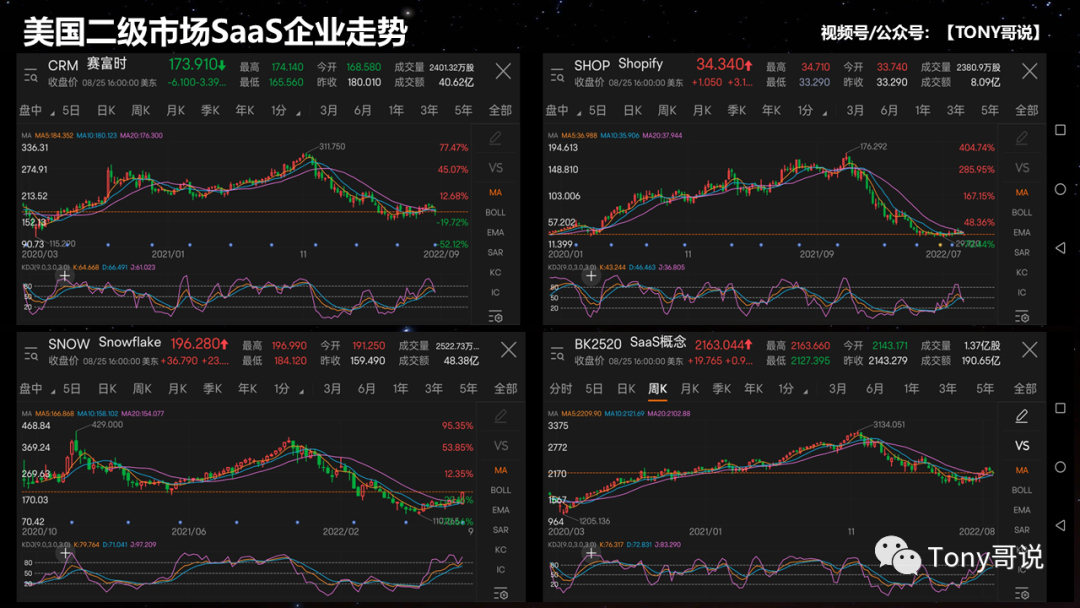Select the pencil draw tool in BK2520 chart

pyautogui.click(x=1021, y=416)
